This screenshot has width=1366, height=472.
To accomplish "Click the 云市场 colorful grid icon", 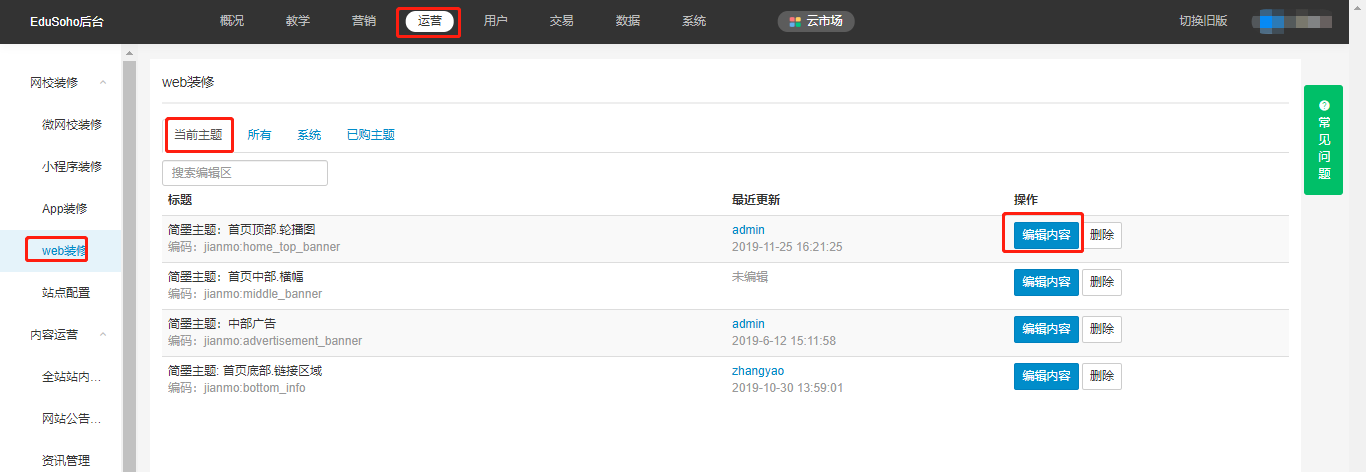I will pos(795,21).
